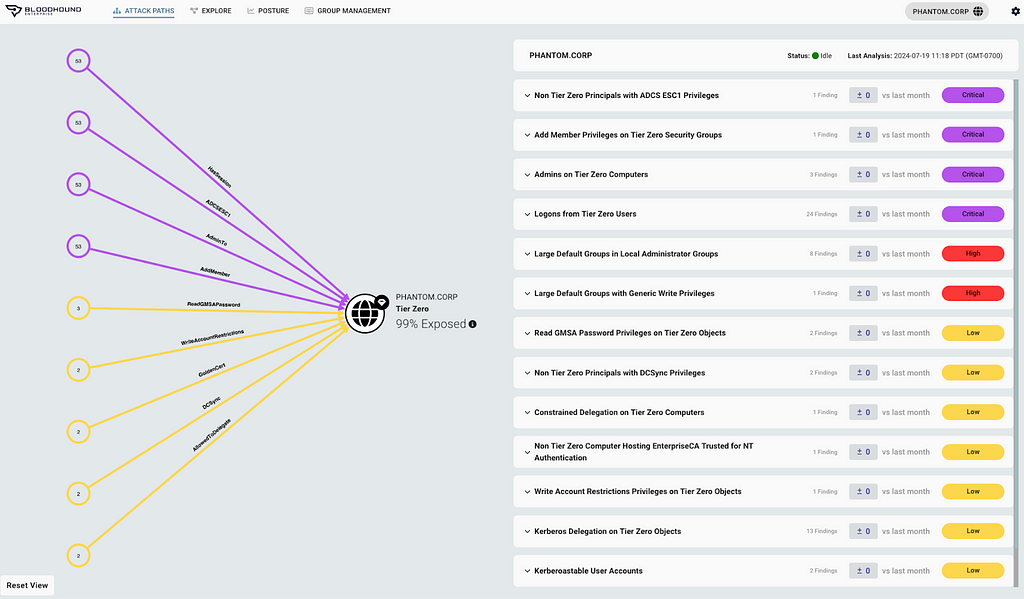
Task: Click the Critical badge for Logons from Tier Zero Users
Action: click(972, 214)
